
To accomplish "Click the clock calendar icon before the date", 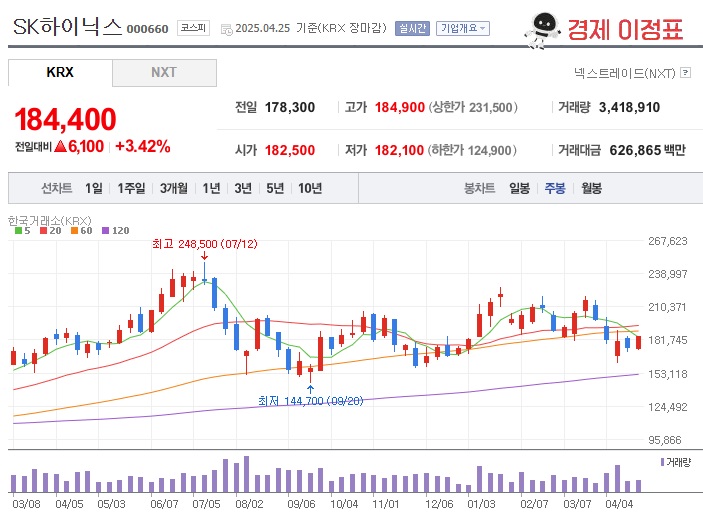I will (x=226, y=30).
